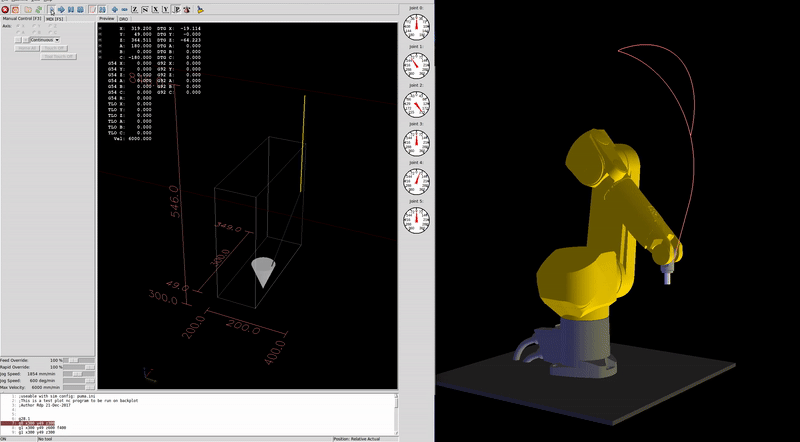Pause program execution with pause icon
The height and width of the screenshot is (442, 800).
(71, 10)
